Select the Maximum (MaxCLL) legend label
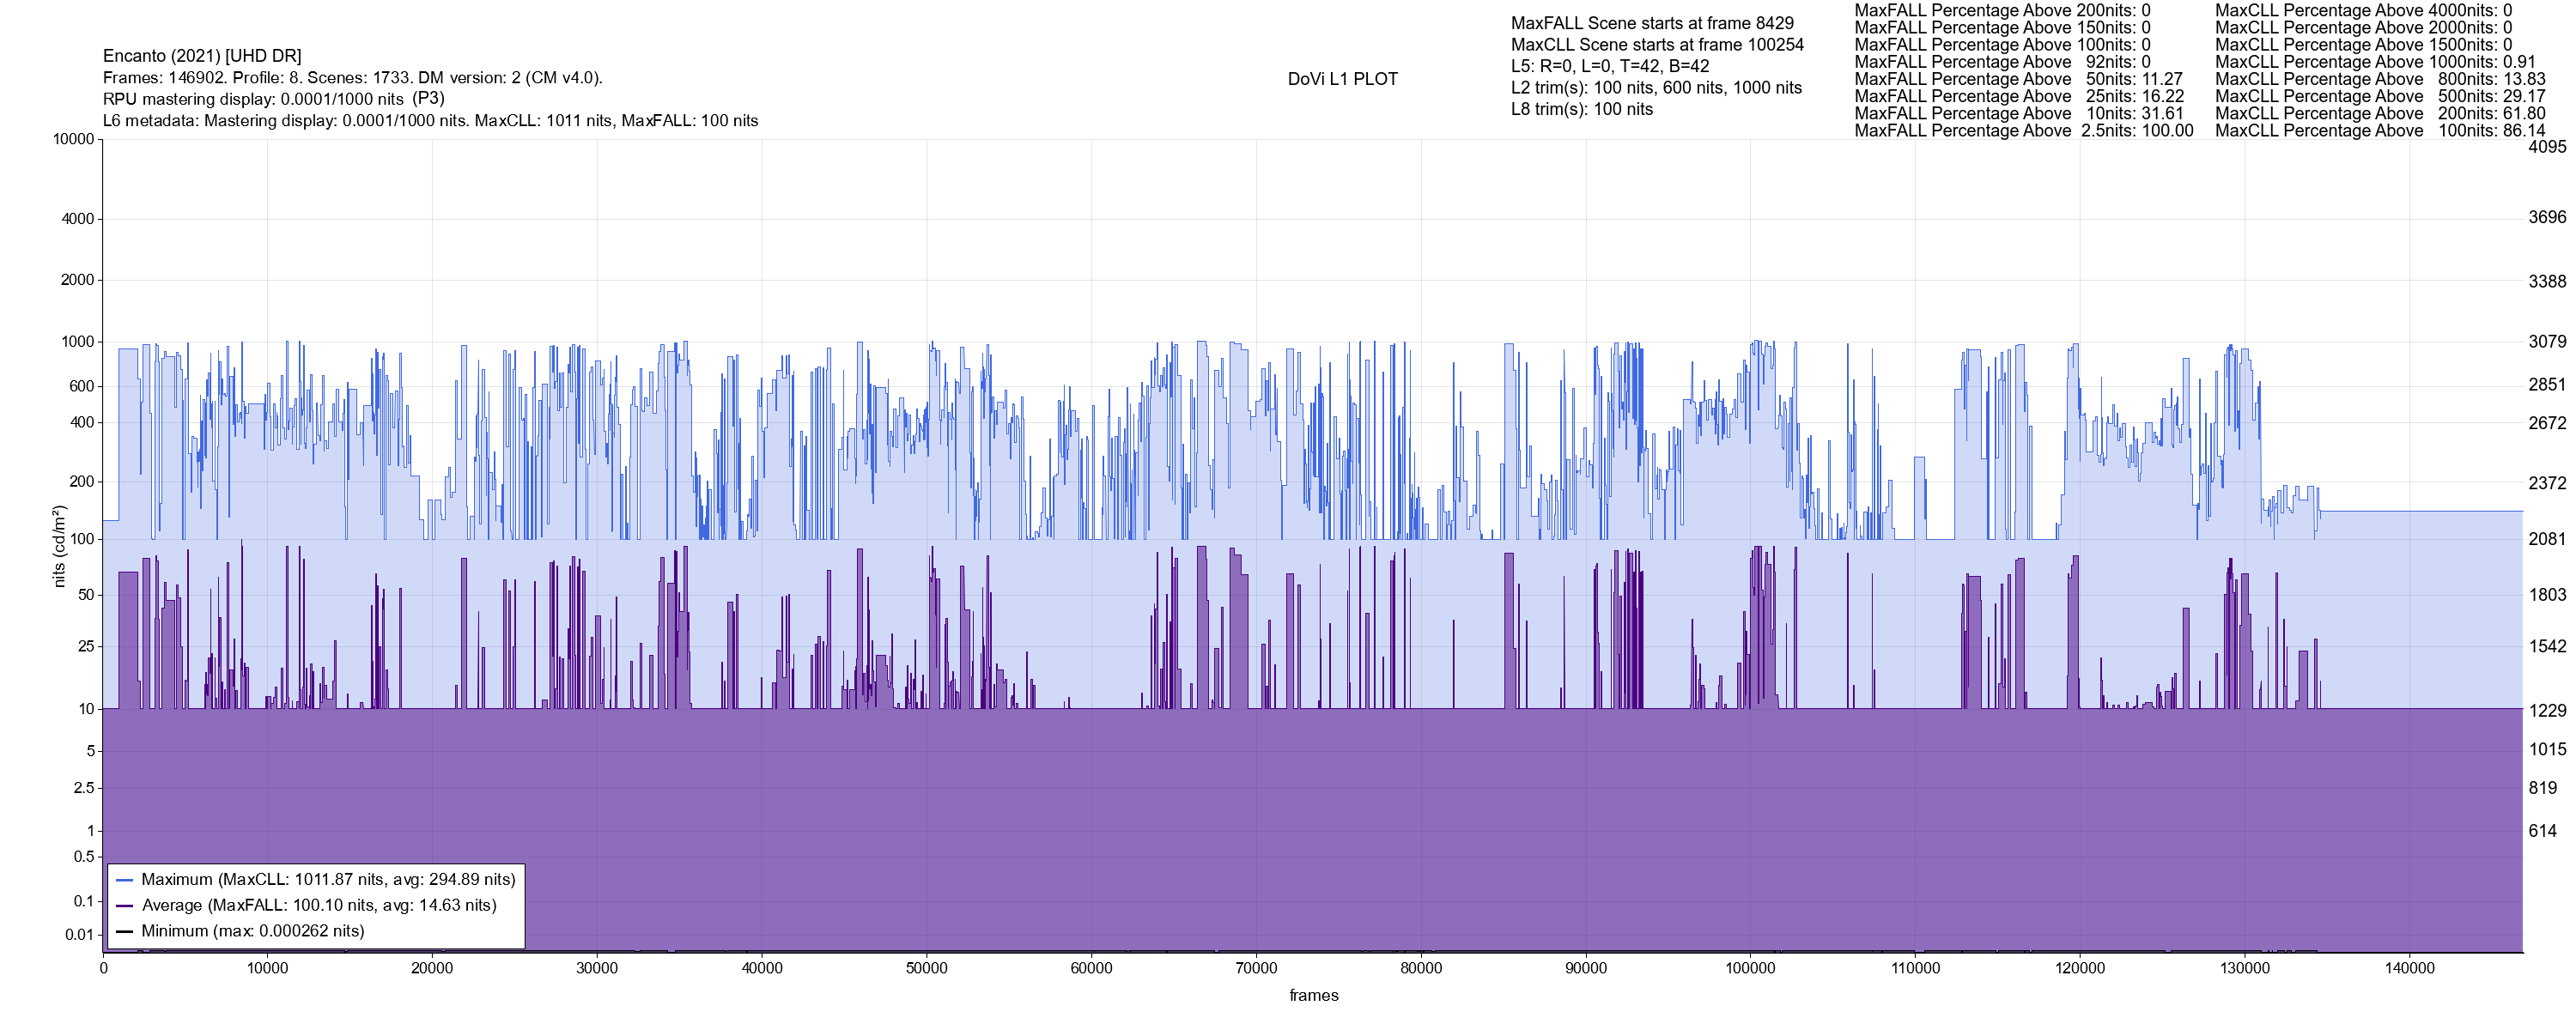 328,880
